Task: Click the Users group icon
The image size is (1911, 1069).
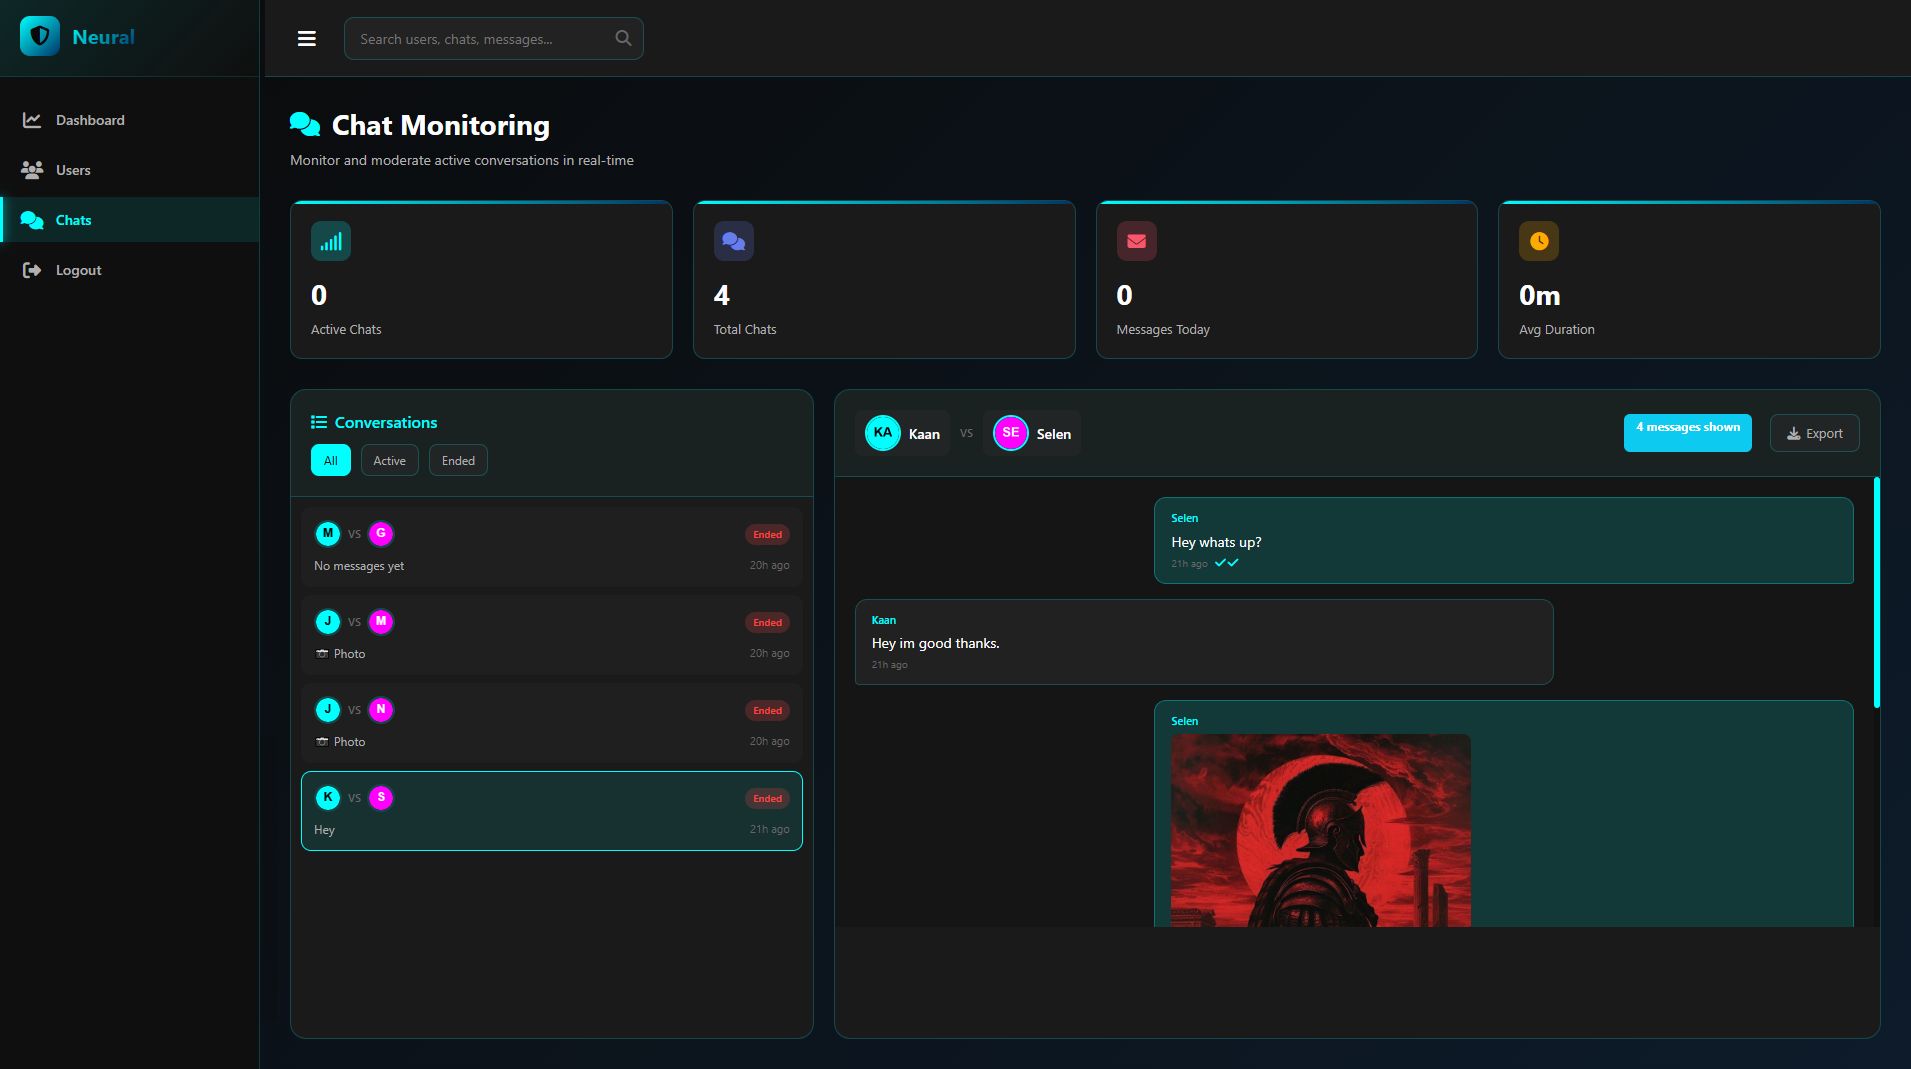Action: pyautogui.click(x=32, y=170)
